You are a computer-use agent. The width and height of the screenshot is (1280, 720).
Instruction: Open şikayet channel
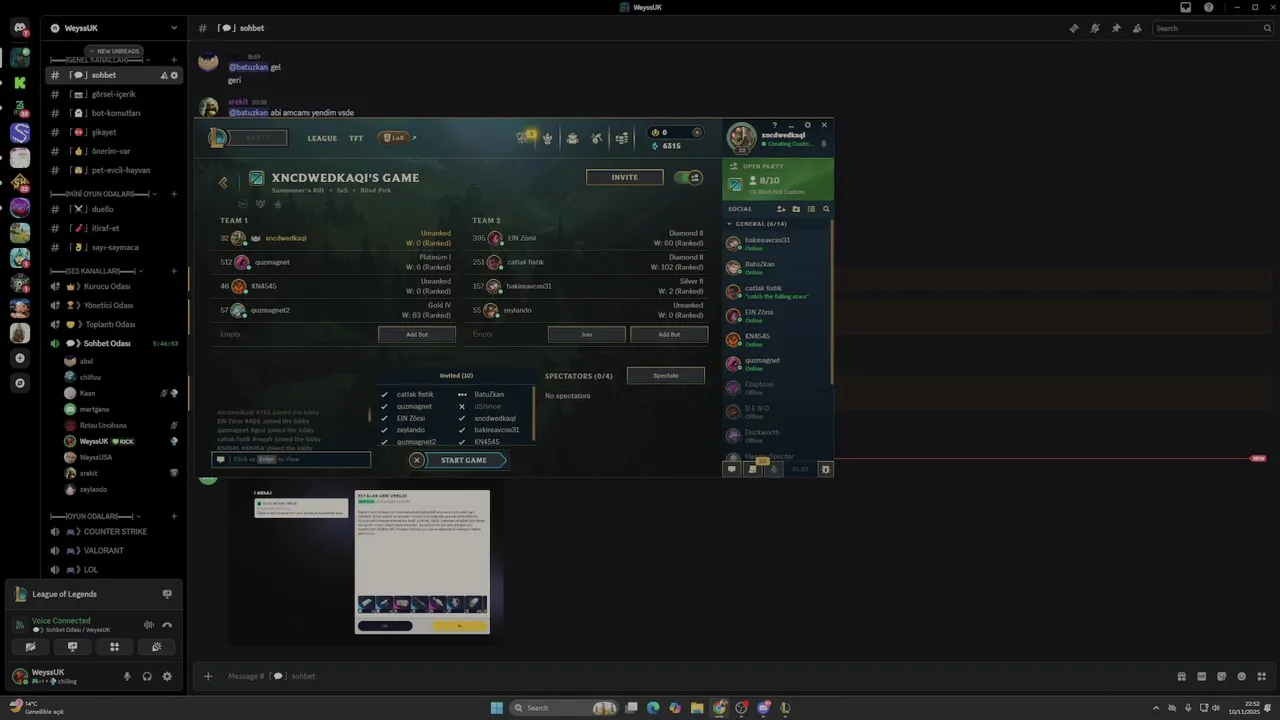point(114,132)
